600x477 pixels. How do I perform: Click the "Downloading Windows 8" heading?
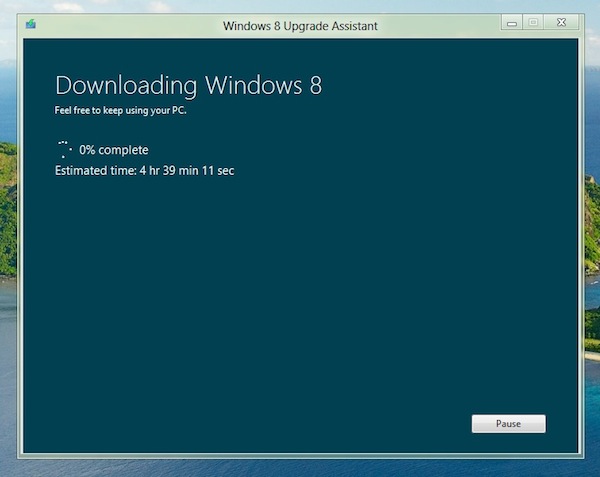click(189, 85)
